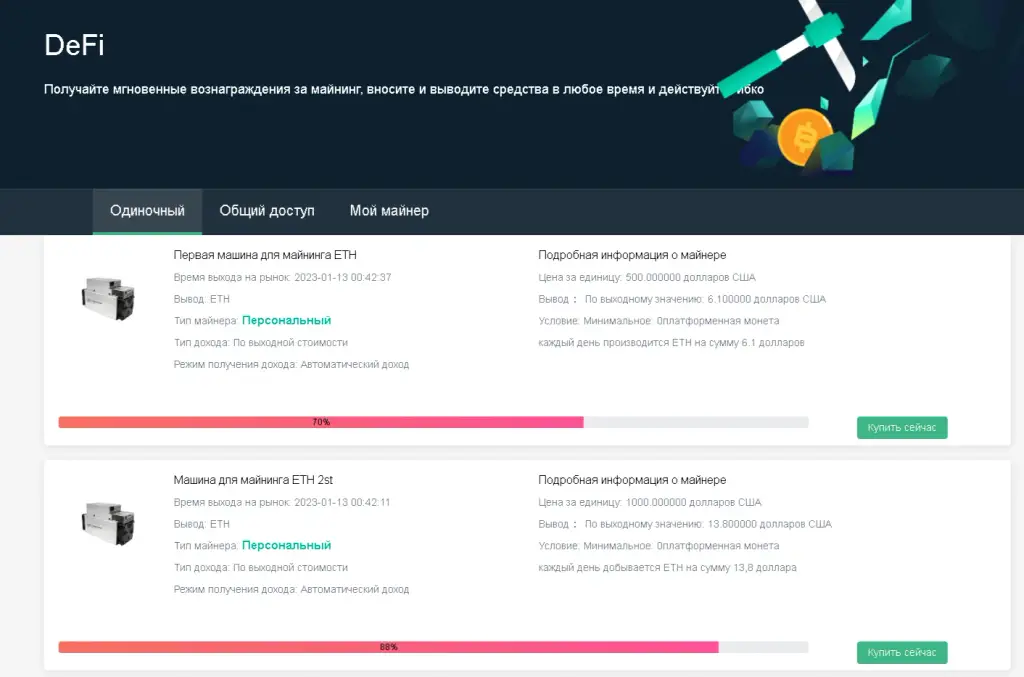Click the banner subtitle about instant mining rewards
1024x677 pixels.
pos(404,89)
